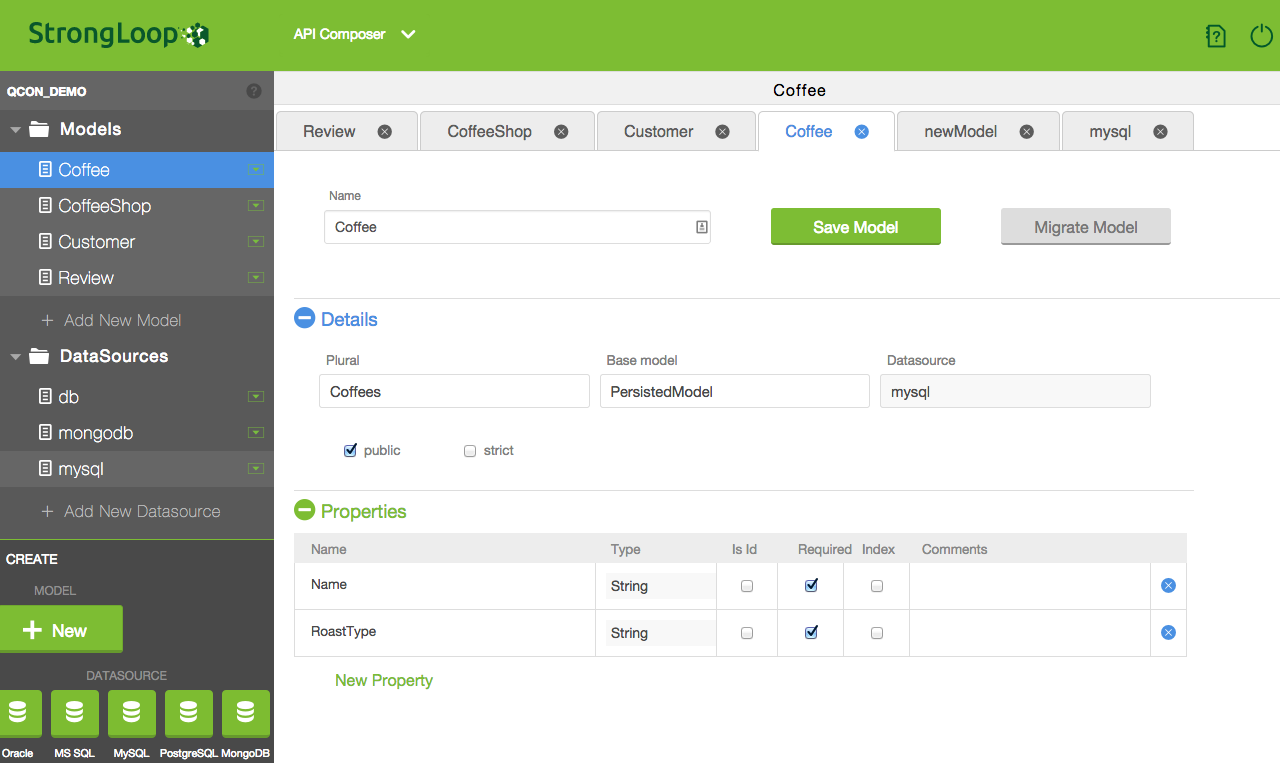1280x763 pixels.
Task: Enable the strict checkbox
Action: point(470,451)
